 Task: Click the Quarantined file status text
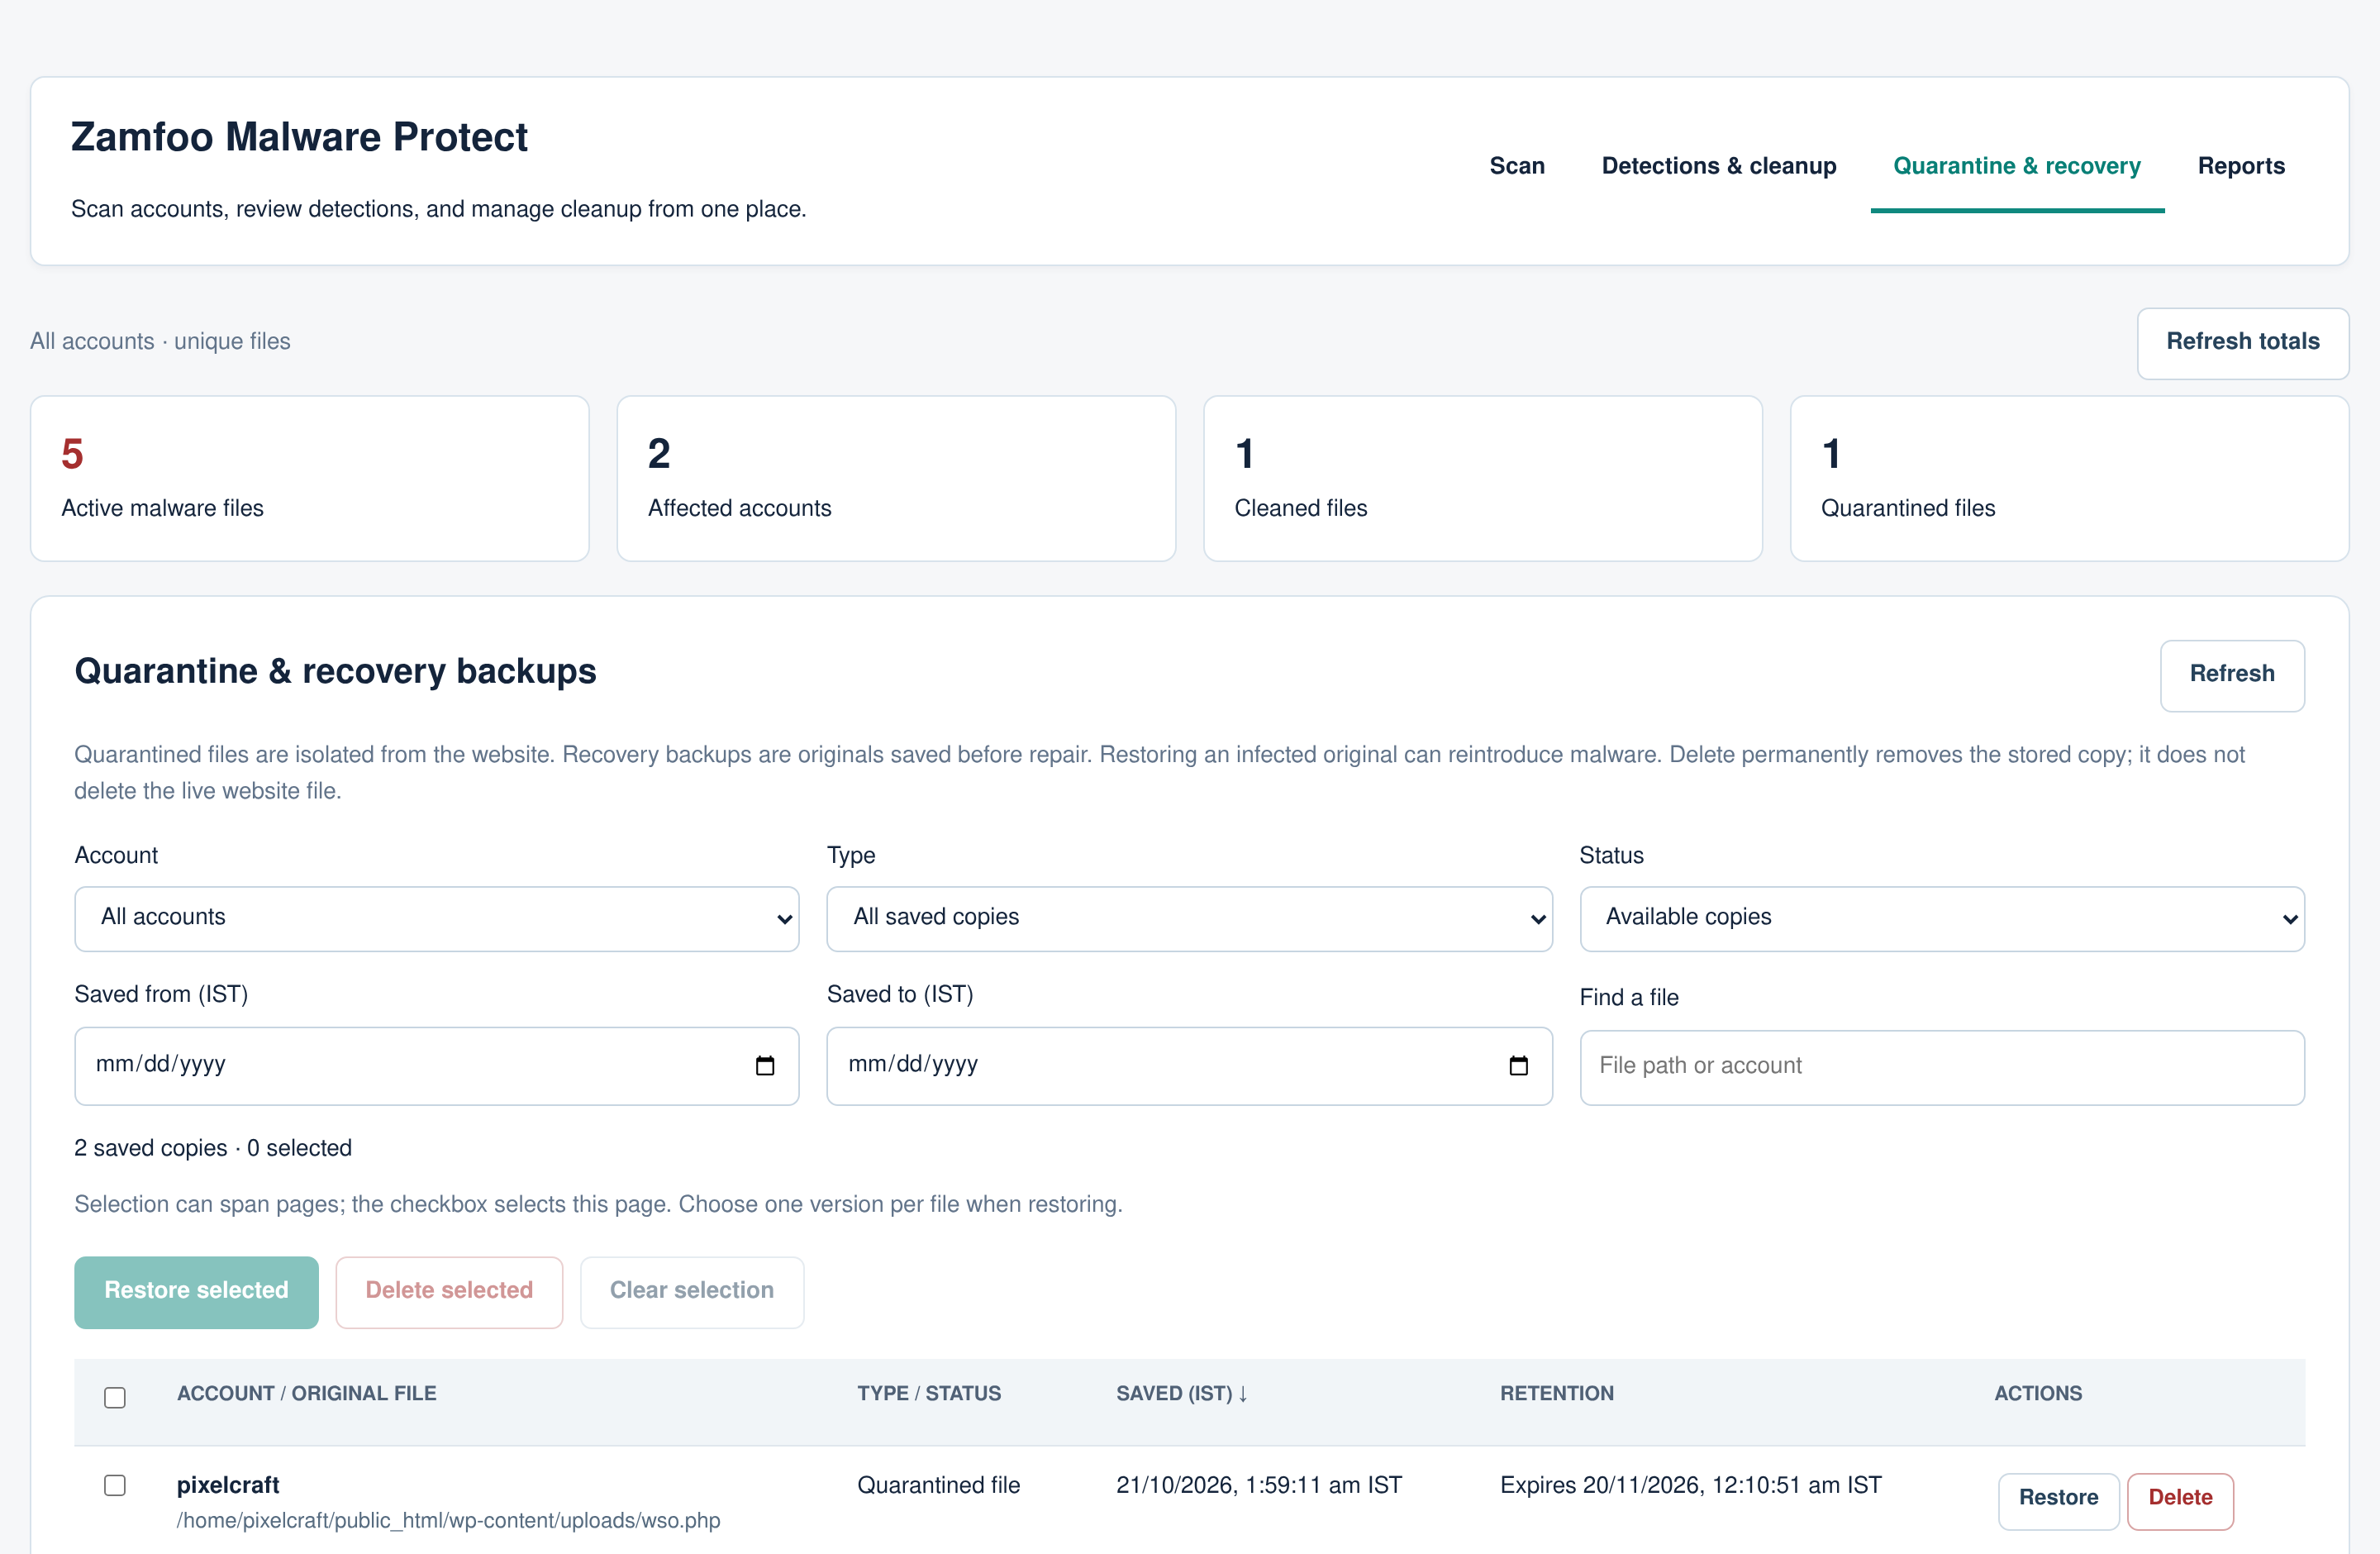[938, 1486]
